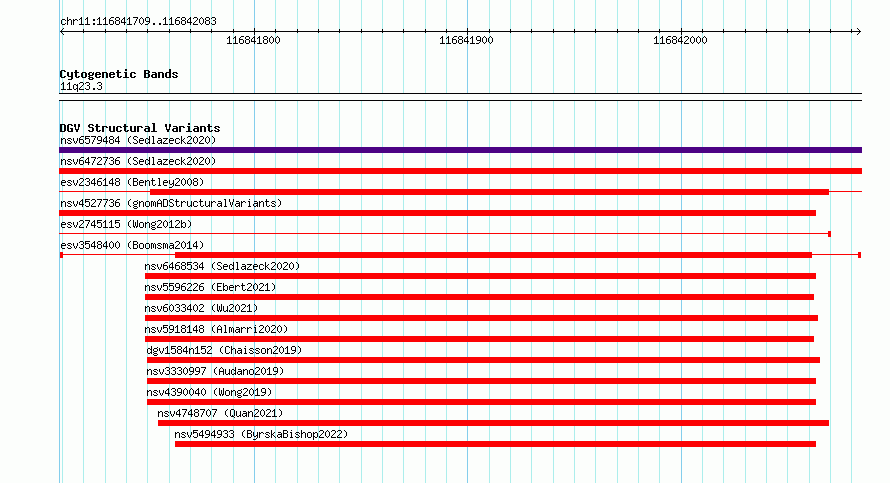Click the esv2346148 (Bentley2008) label

pos(132,182)
